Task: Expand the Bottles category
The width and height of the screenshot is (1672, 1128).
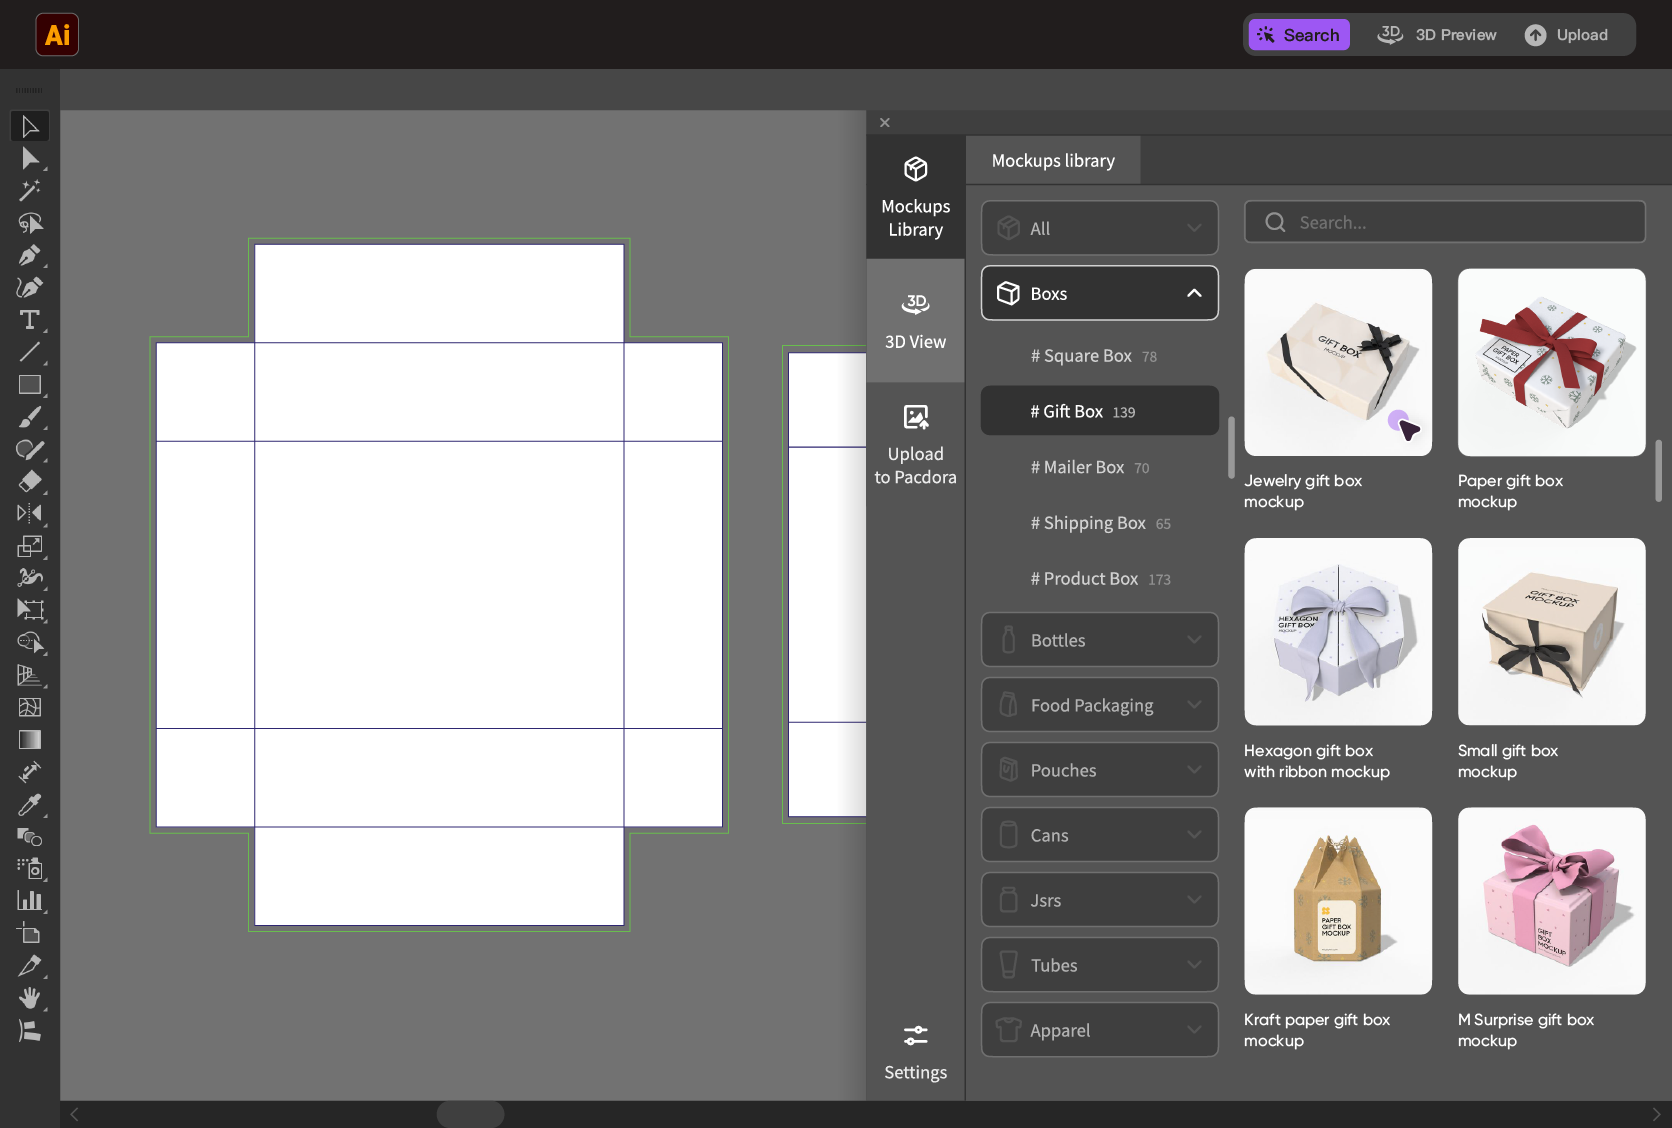Action: (1099, 640)
